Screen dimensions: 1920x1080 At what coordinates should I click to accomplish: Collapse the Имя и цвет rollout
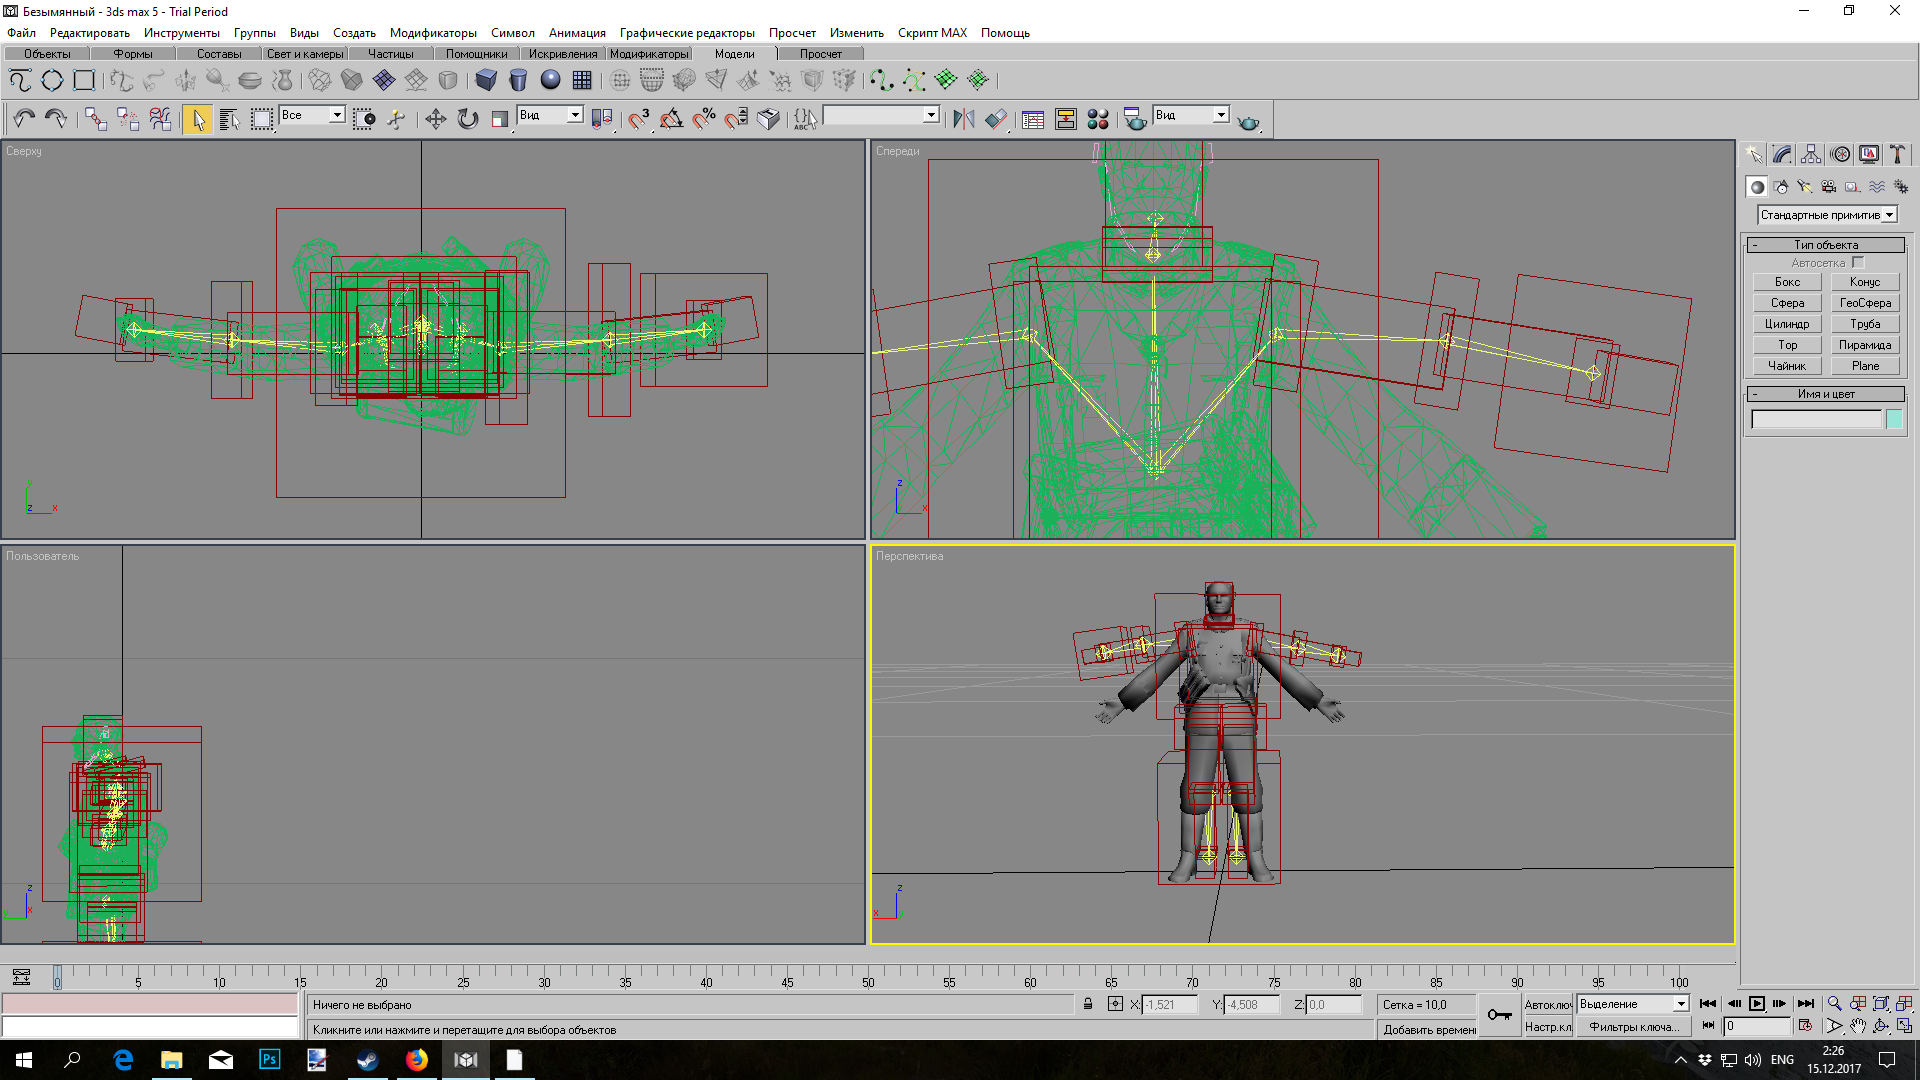coord(1826,394)
